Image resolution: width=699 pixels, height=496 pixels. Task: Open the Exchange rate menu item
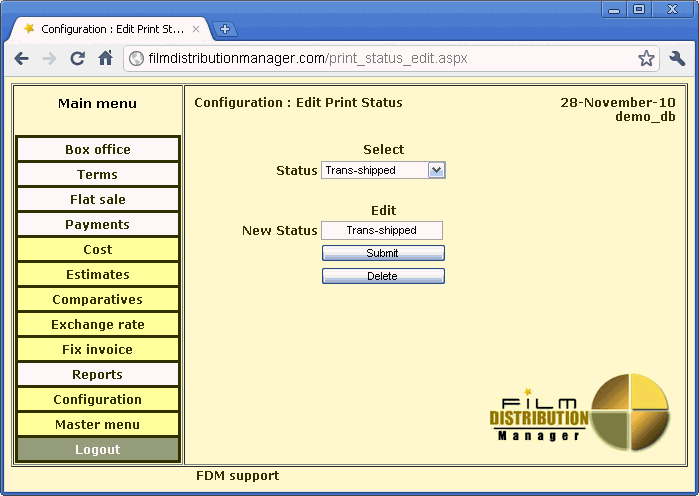point(98,325)
